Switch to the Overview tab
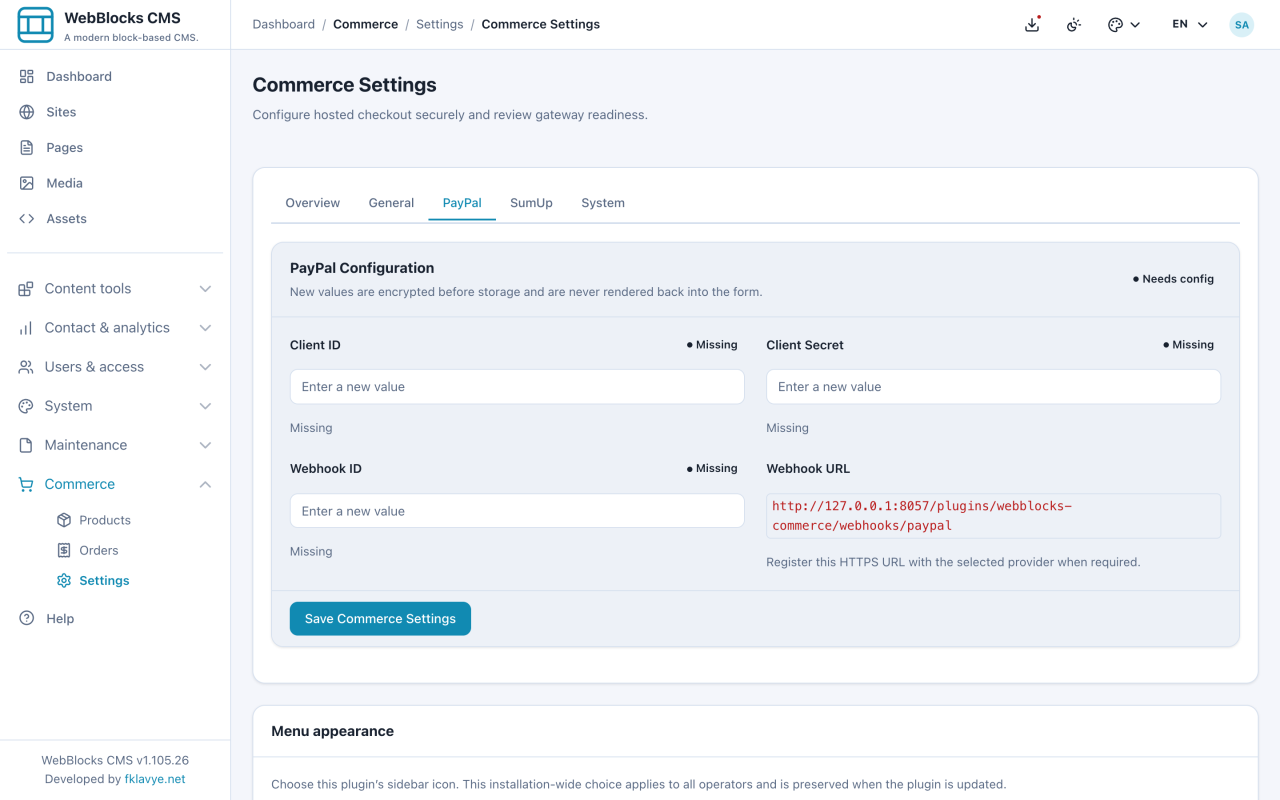Viewport: 1280px width, 800px height. pos(312,202)
